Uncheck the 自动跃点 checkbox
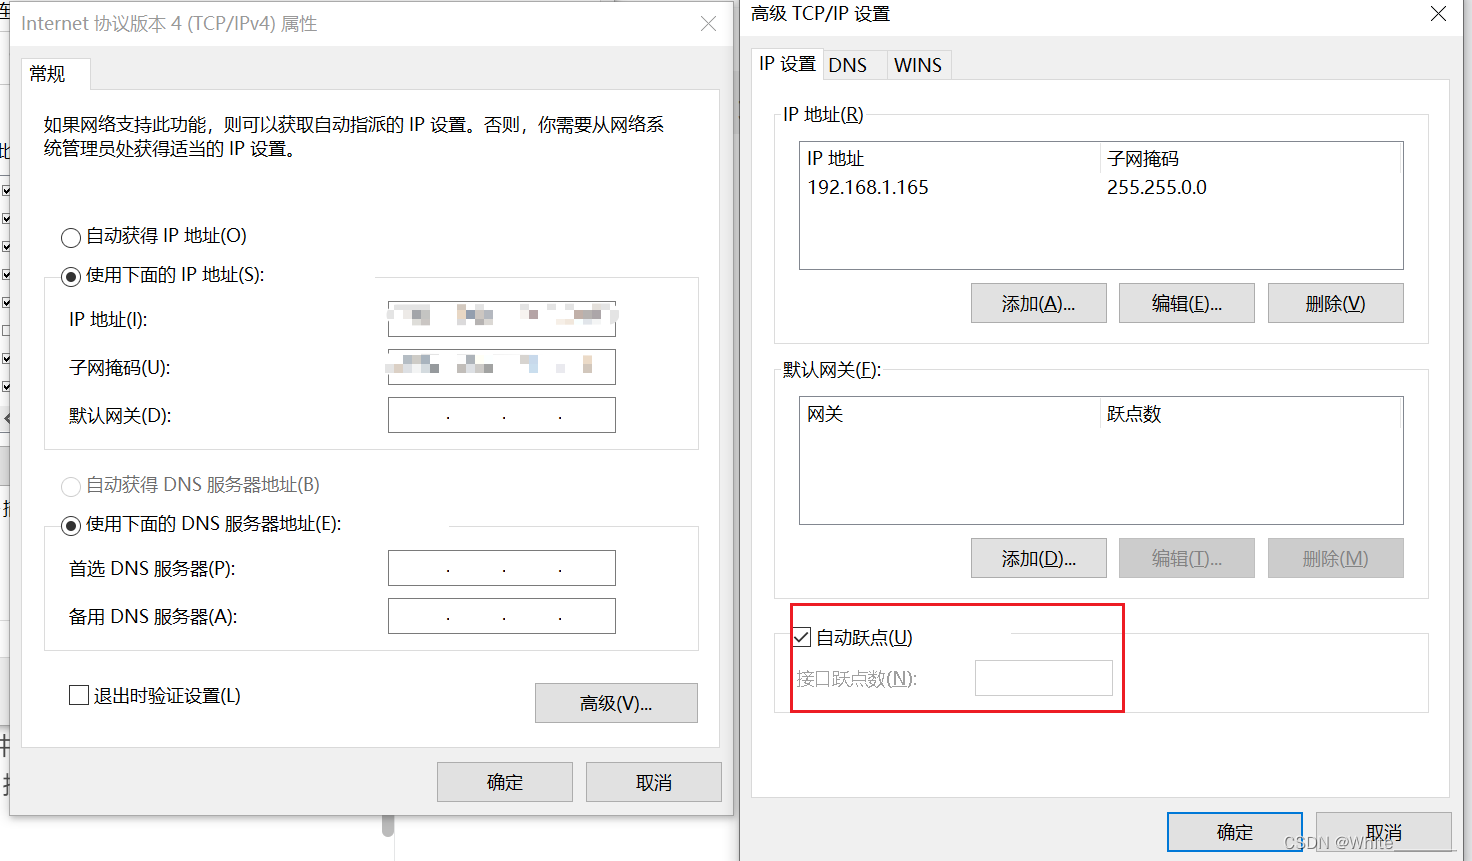Viewport: 1472px width, 861px height. pyautogui.click(x=801, y=637)
